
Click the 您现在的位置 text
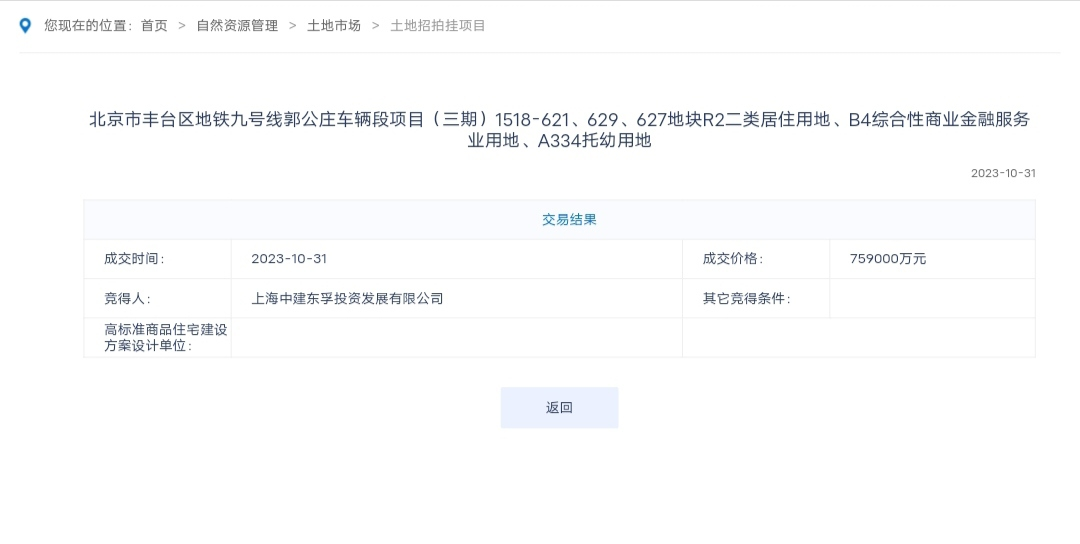pyautogui.click(x=88, y=26)
